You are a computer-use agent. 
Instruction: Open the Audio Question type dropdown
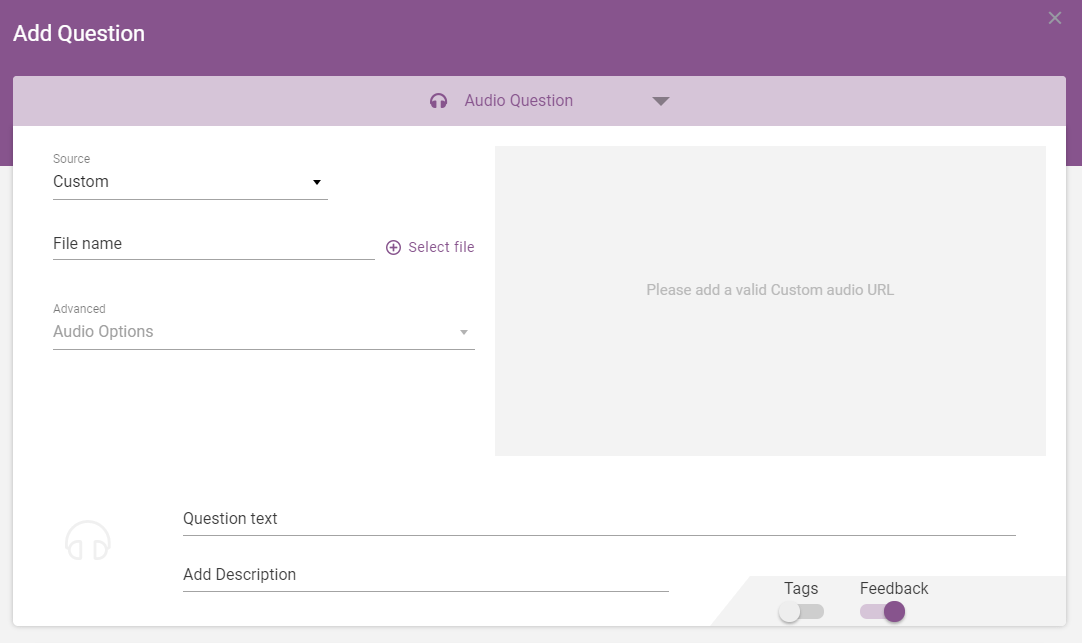(660, 101)
